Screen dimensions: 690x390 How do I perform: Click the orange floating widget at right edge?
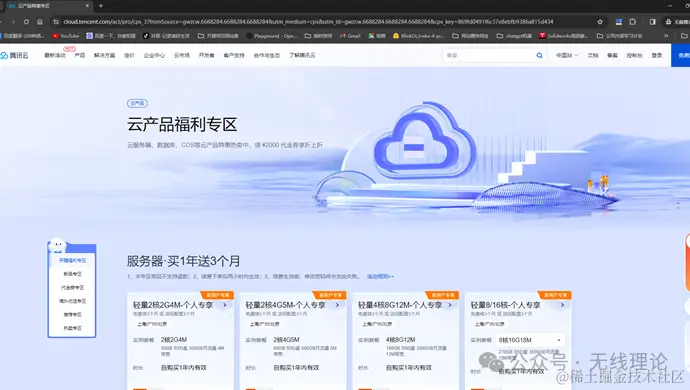click(687, 263)
